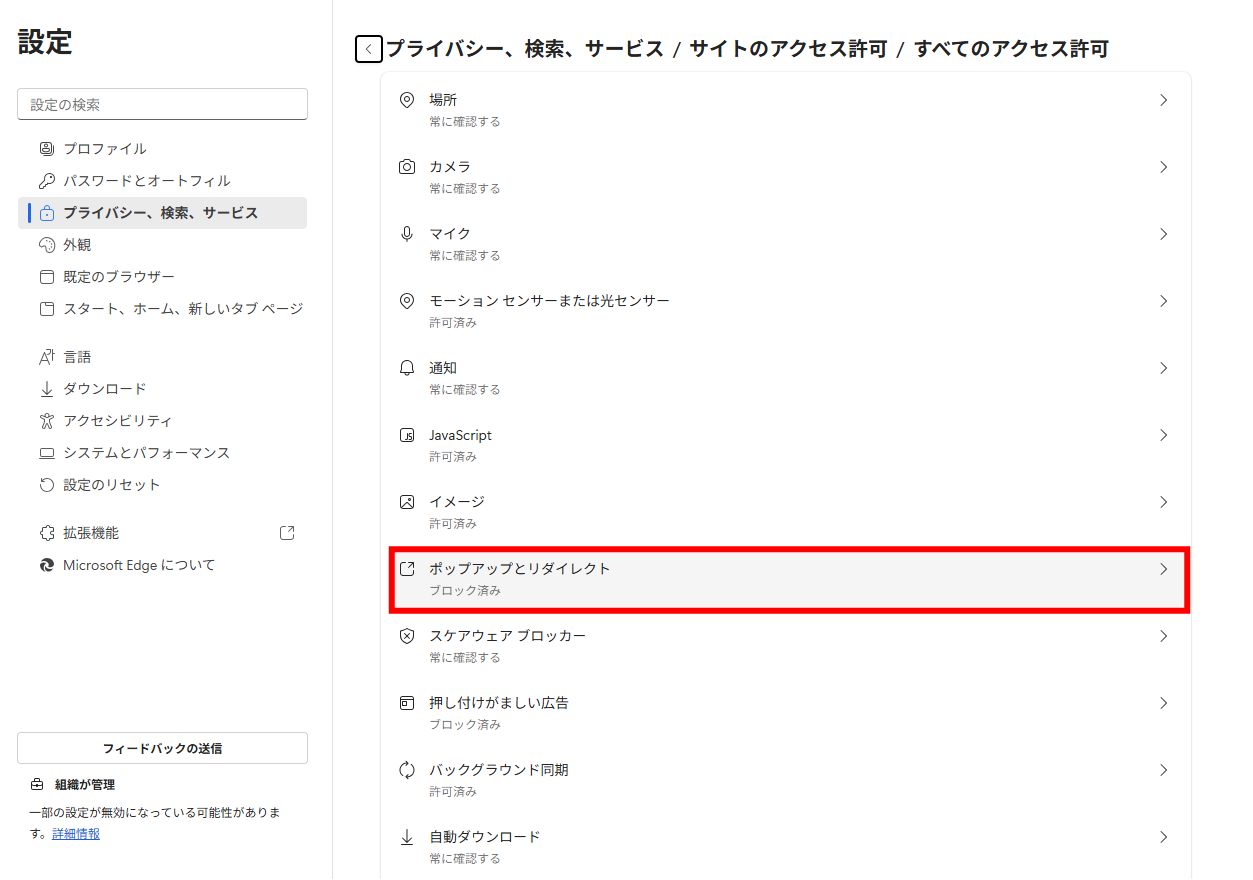
Task: Click the 設定のリセット reset icon
Action: (46, 485)
